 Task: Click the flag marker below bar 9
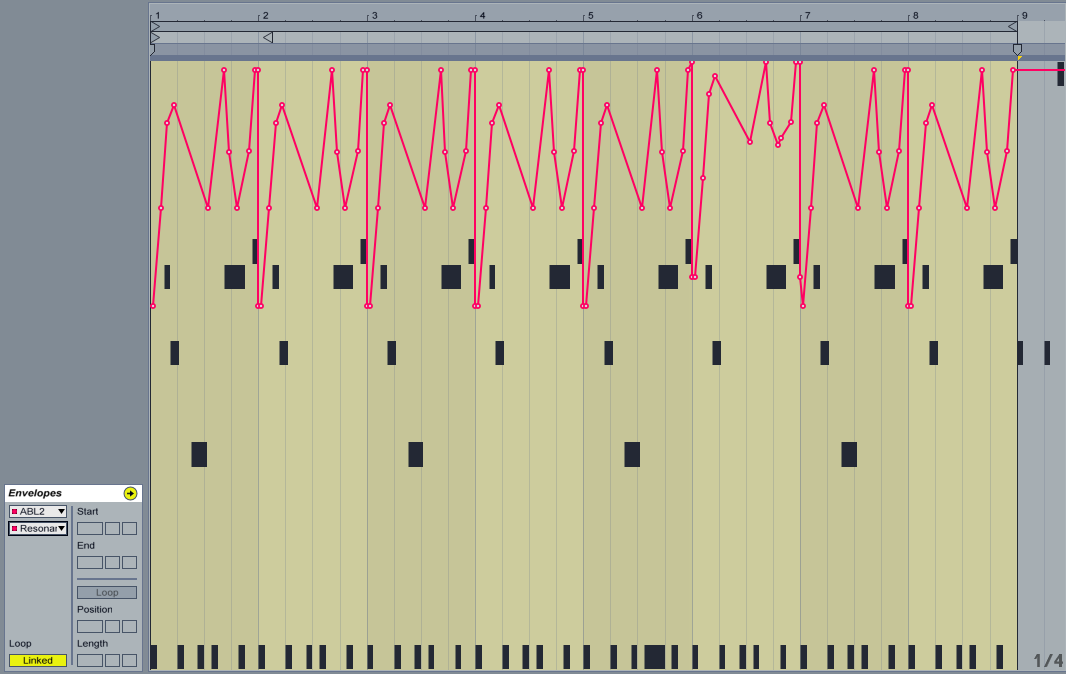1017,49
